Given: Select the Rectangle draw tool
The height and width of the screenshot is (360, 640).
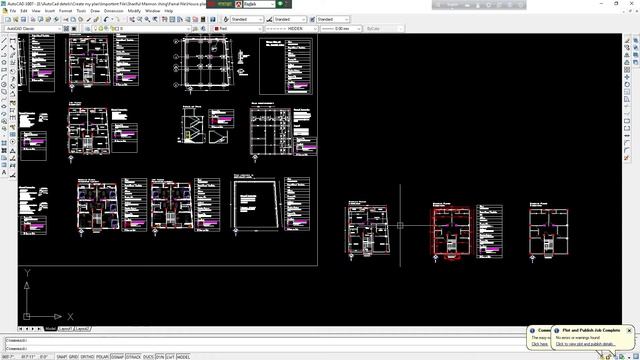Looking at the screenshot, I should point(4,70).
